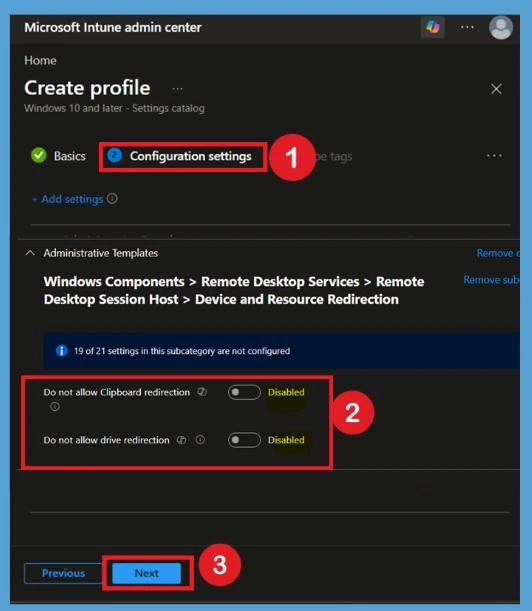Show more wizard steps ellipsis
532x611 pixels.
tap(494, 156)
